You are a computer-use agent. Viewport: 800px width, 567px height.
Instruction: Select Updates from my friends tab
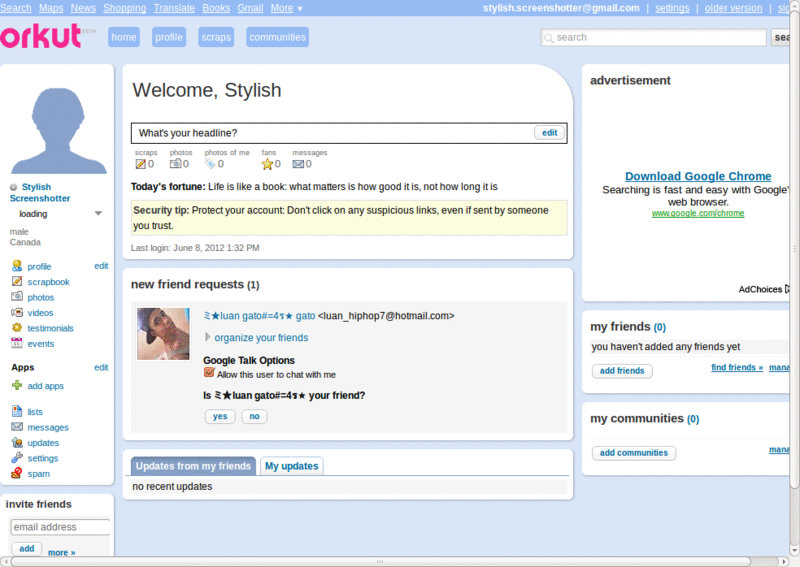point(193,465)
